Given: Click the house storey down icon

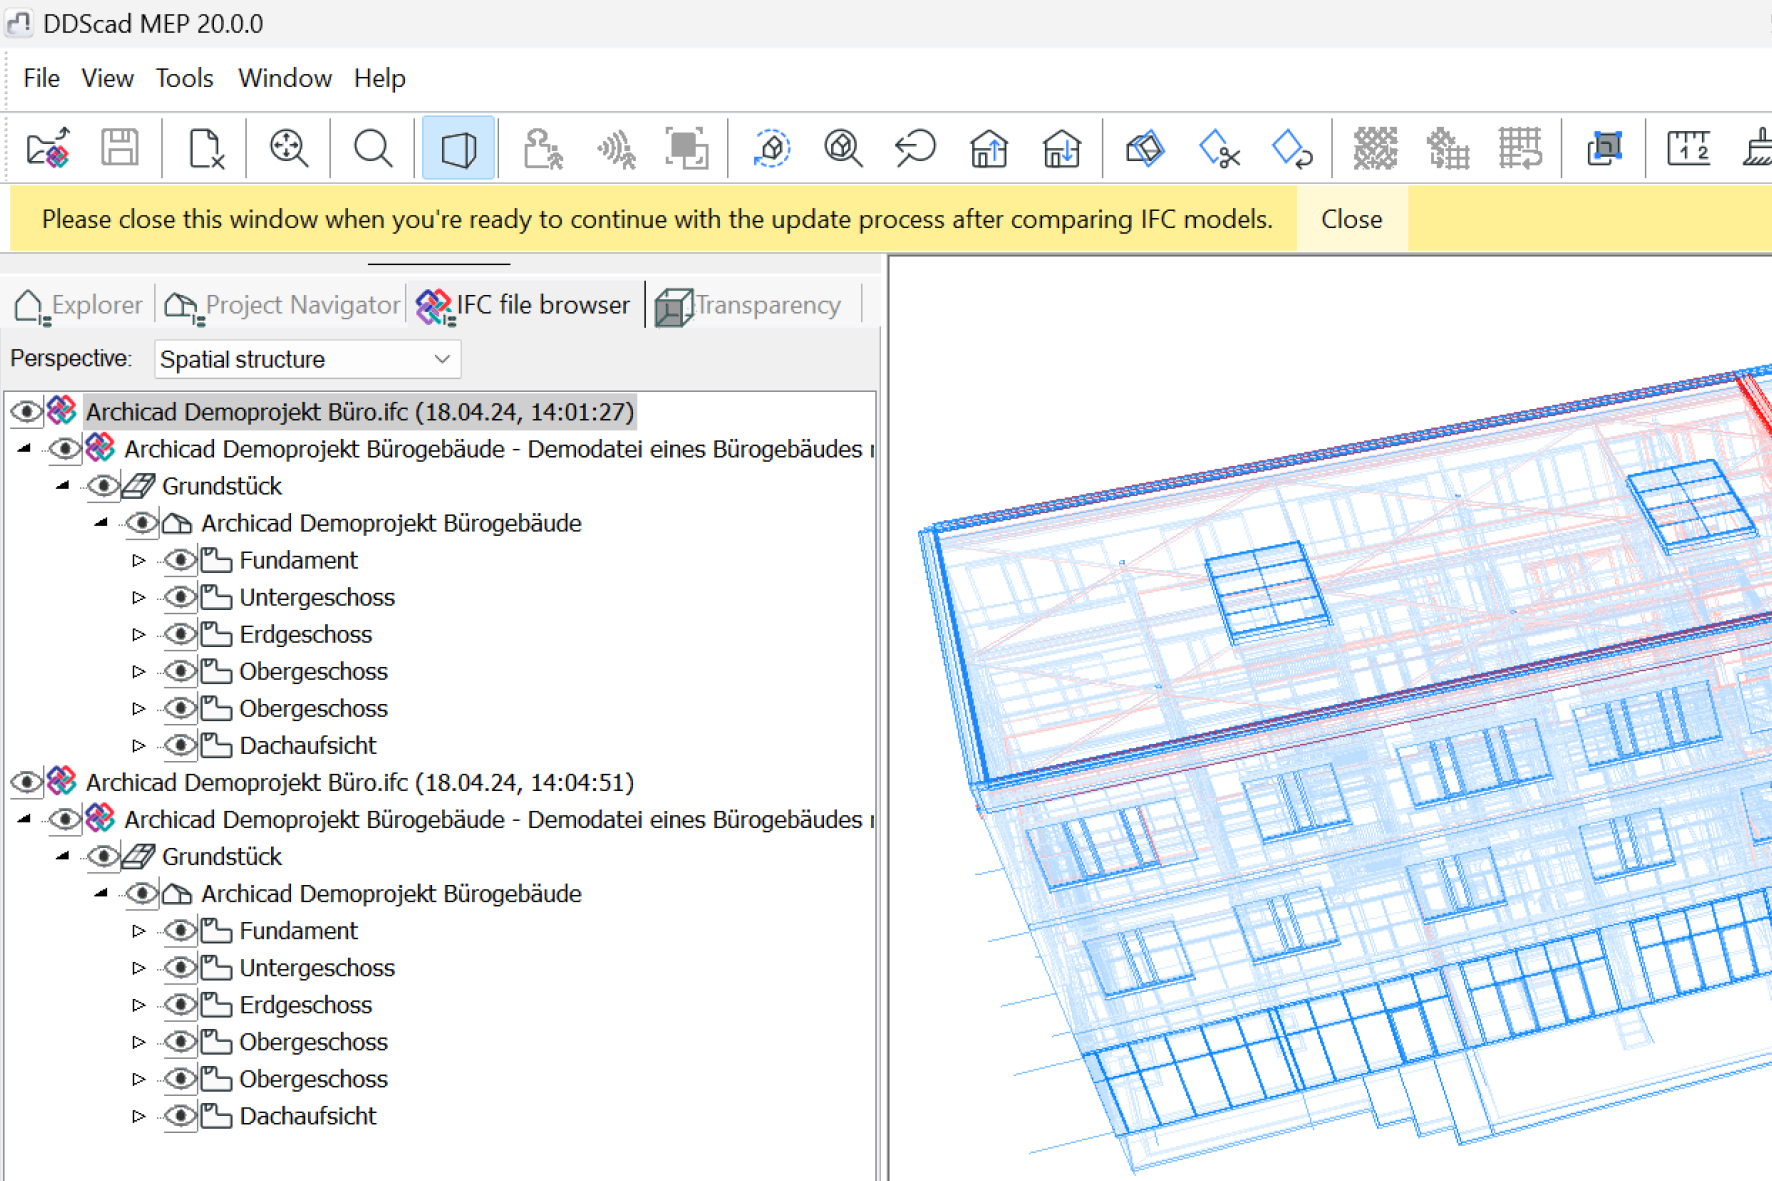Looking at the screenshot, I should pos(1061,149).
